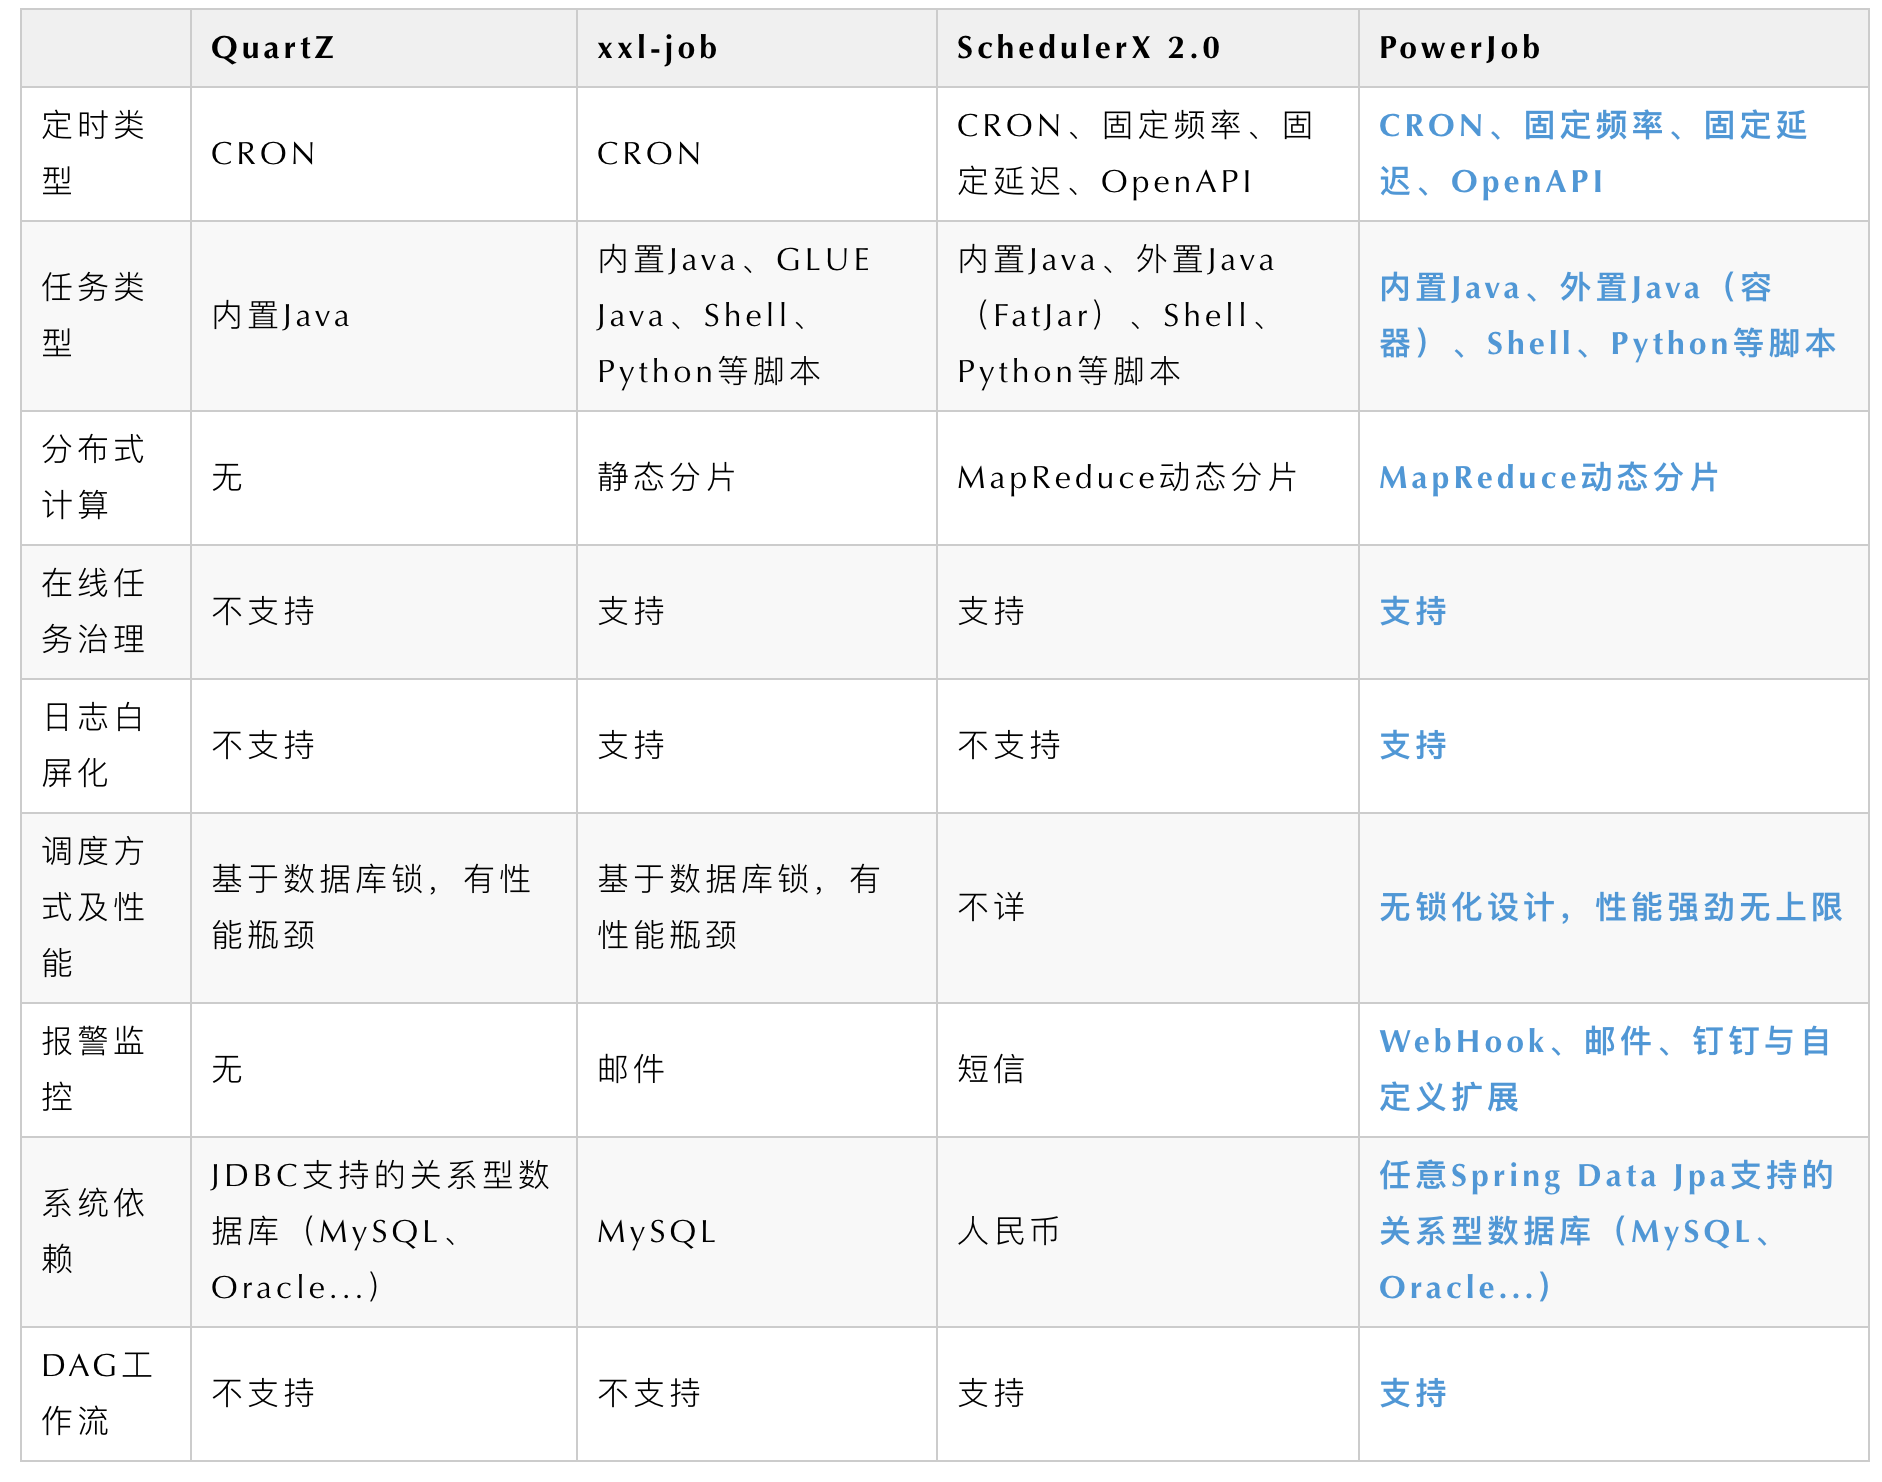Screen dimensions: 1882x1482
Task: Click the 任务类型 row label
Action: point(94,315)
